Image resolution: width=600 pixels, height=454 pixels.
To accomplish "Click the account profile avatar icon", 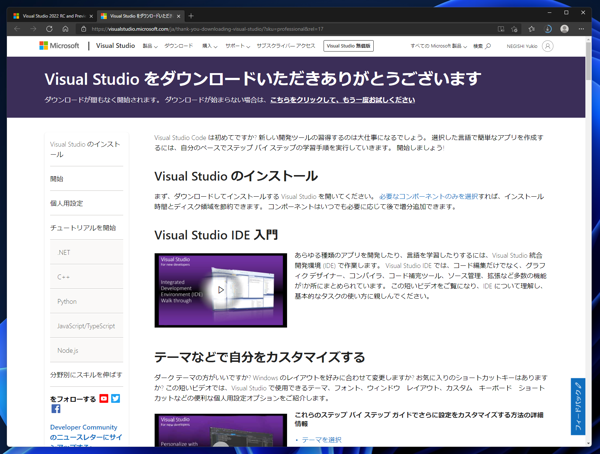I will point(548,46).
